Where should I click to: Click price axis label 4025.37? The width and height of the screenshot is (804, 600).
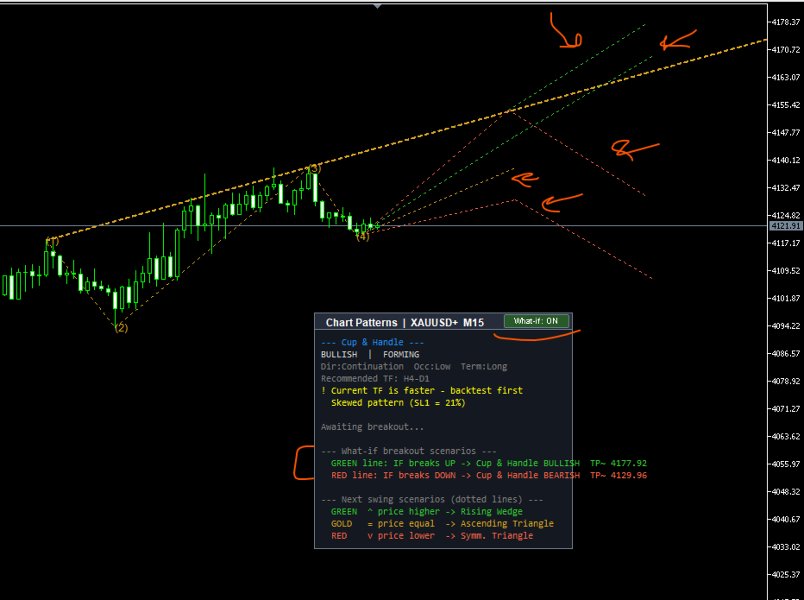786,575
